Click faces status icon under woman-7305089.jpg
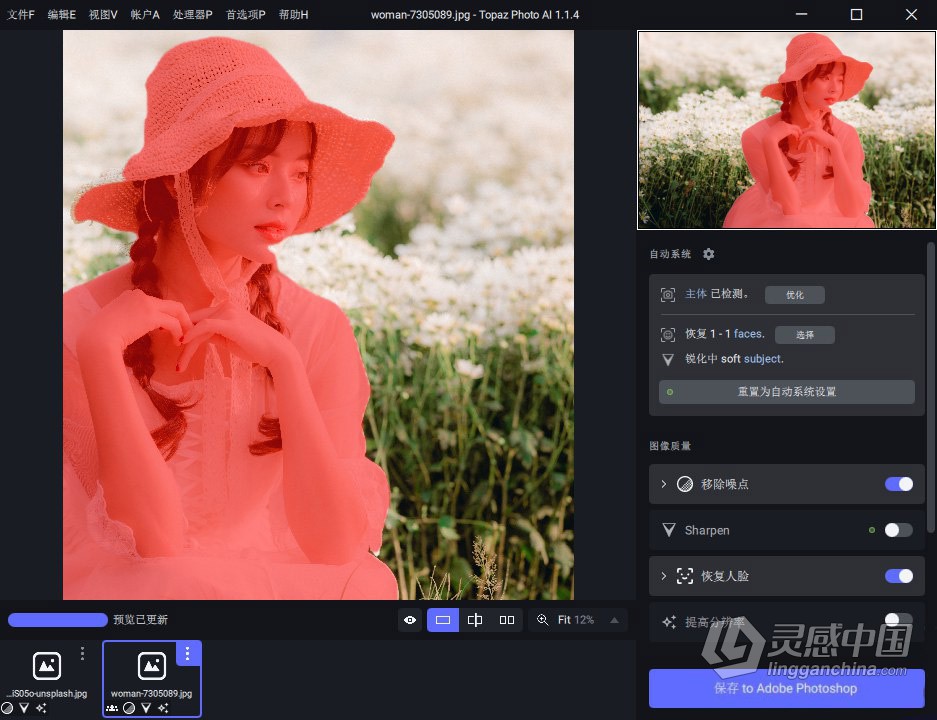The width and height of the screenshot is (937, 720). [x=112, y=708]
